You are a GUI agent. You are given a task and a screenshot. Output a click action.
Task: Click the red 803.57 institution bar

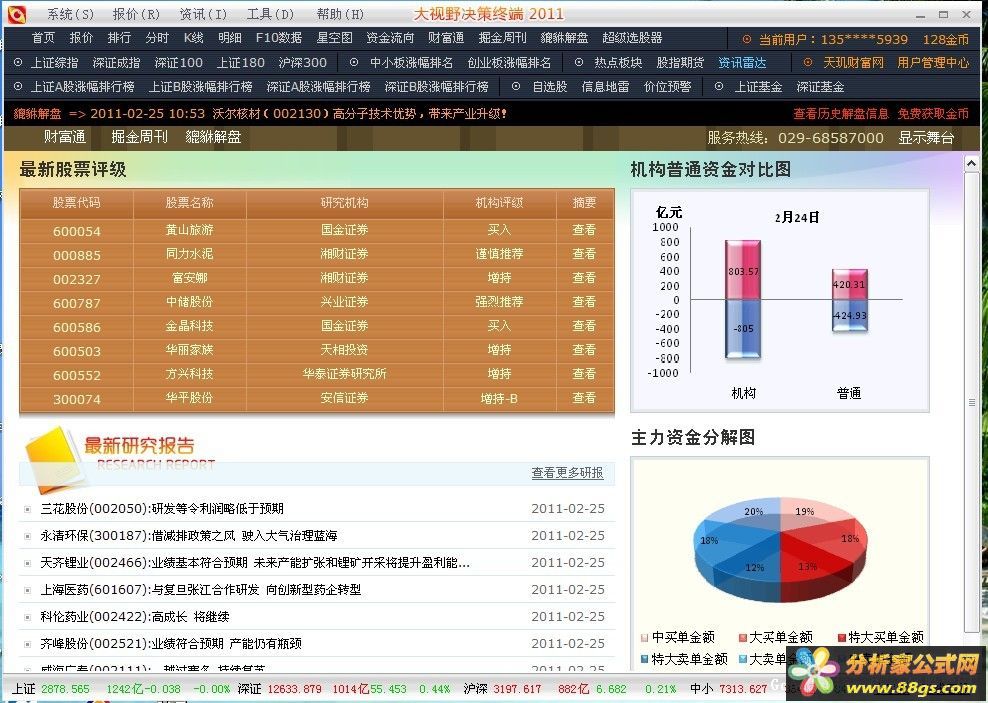(743, 270)
